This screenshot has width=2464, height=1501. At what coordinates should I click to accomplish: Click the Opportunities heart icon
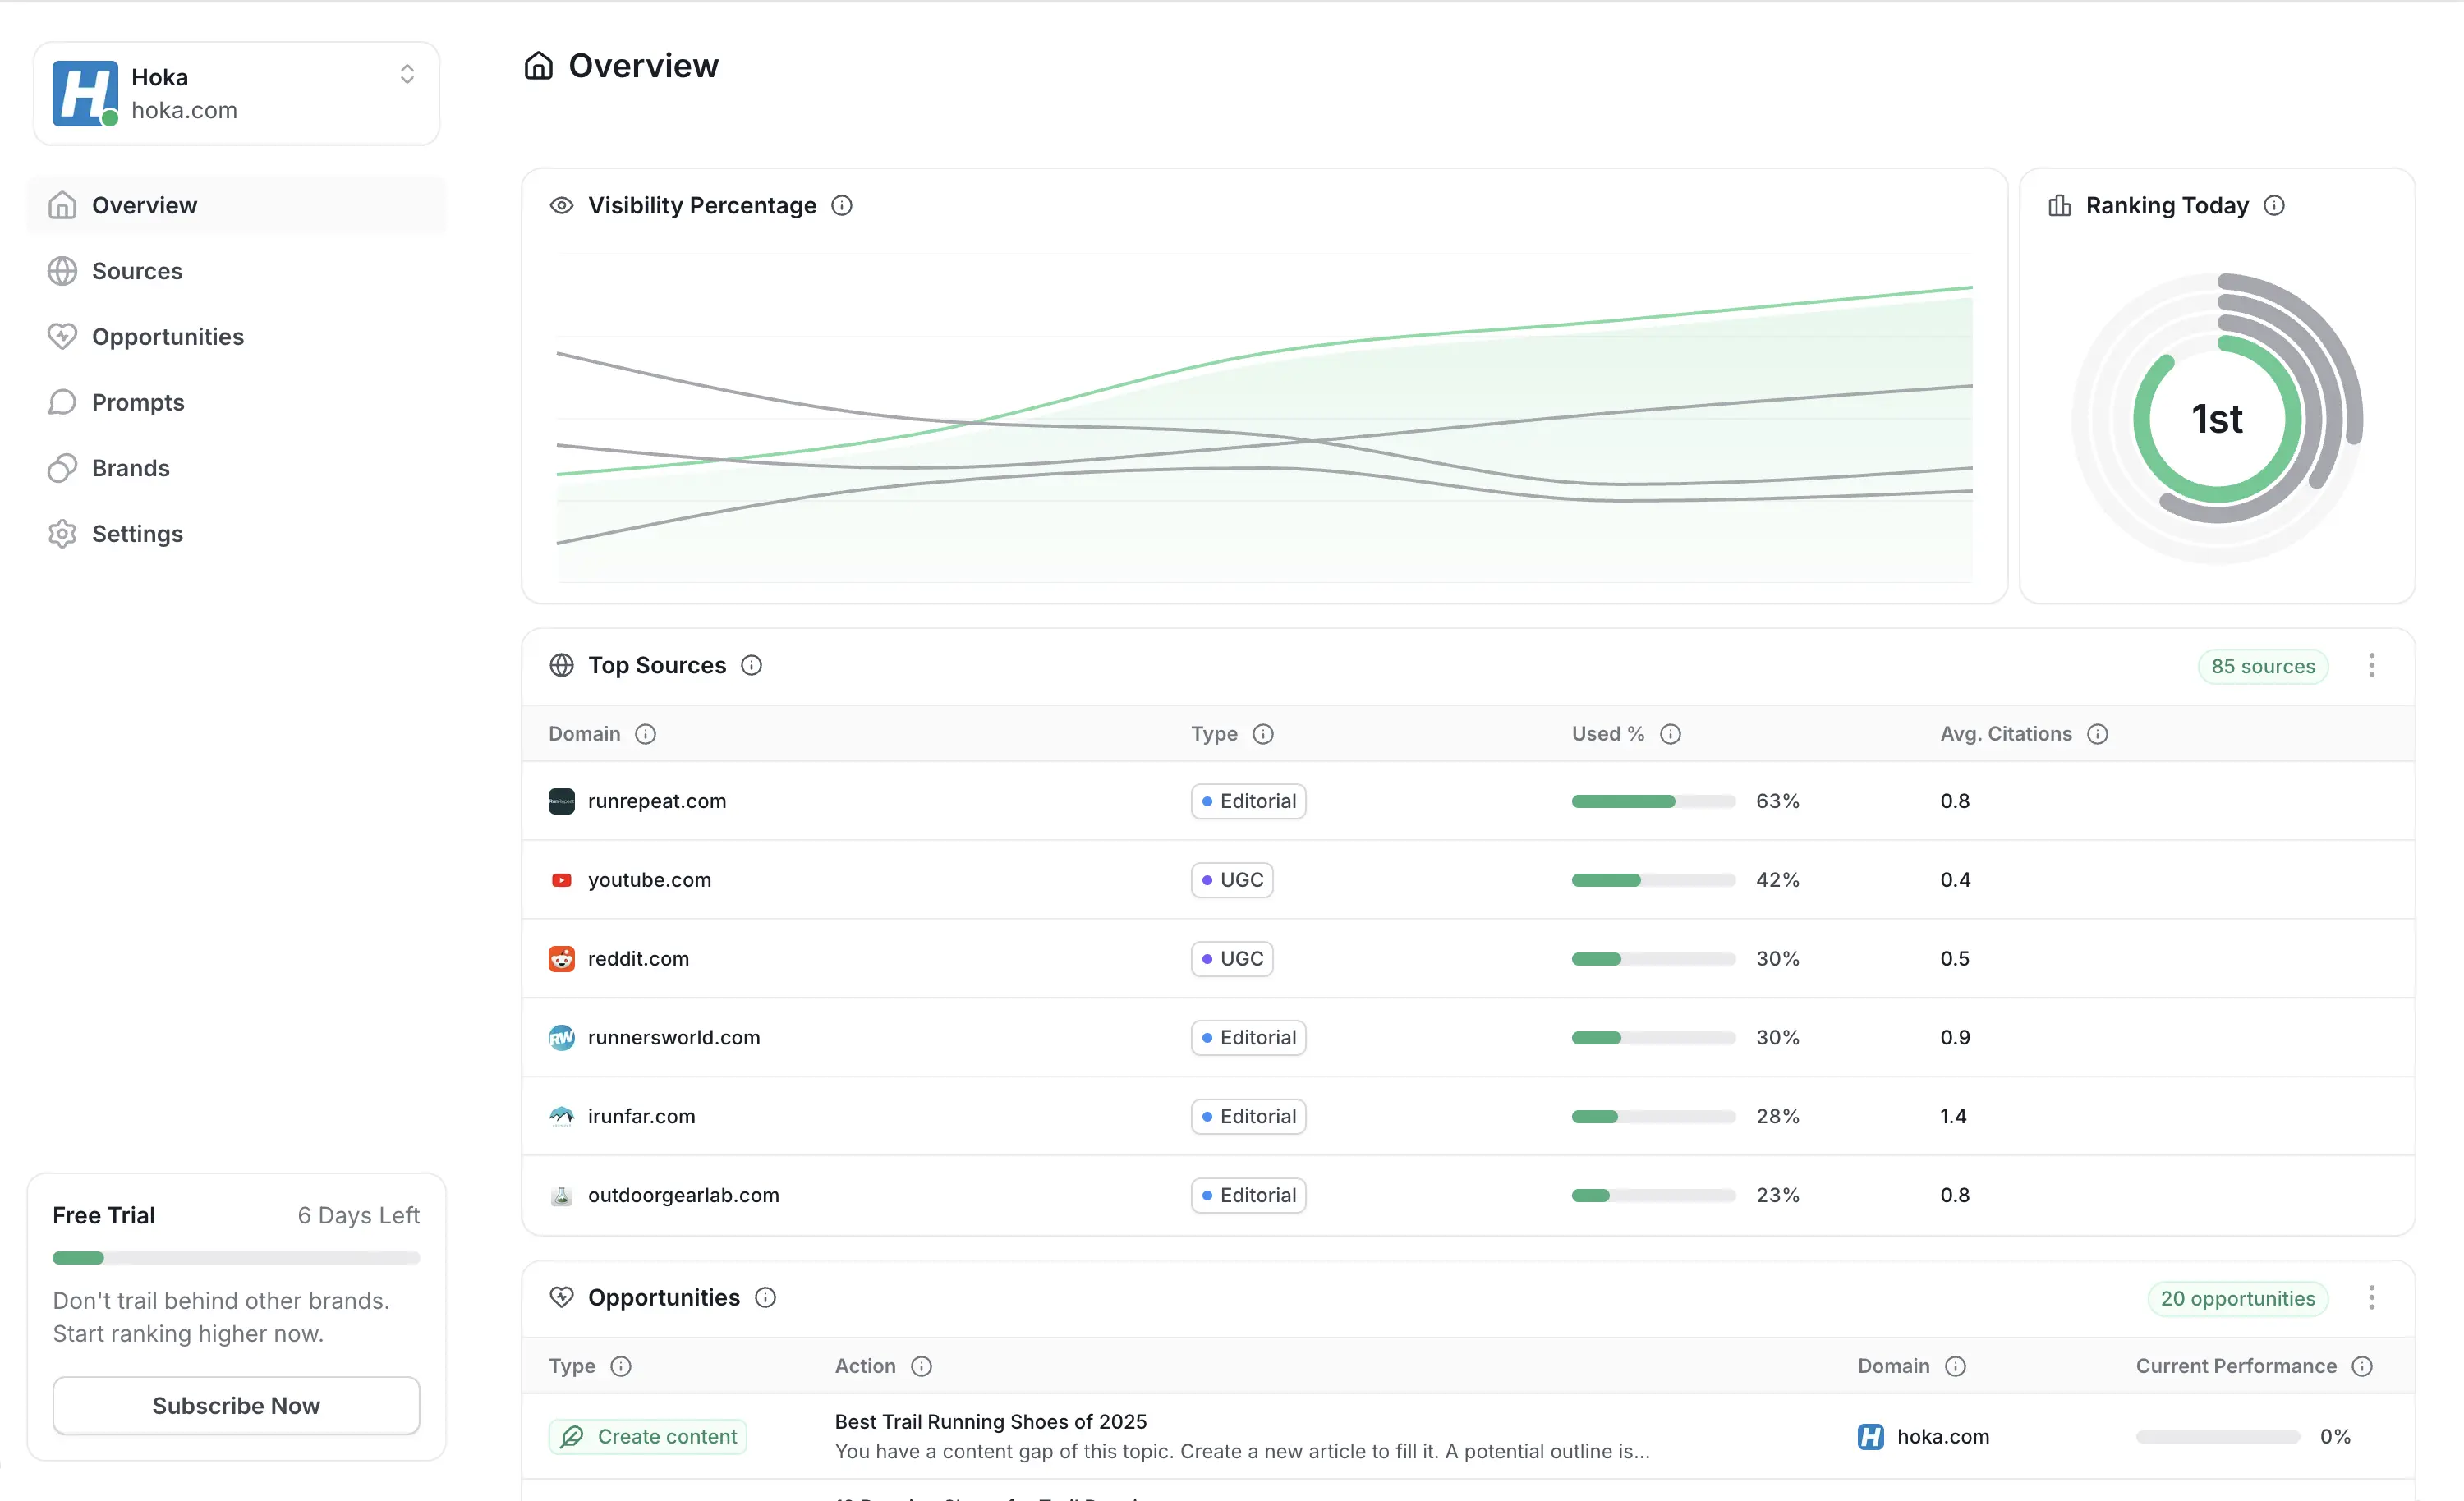point(62,336)
